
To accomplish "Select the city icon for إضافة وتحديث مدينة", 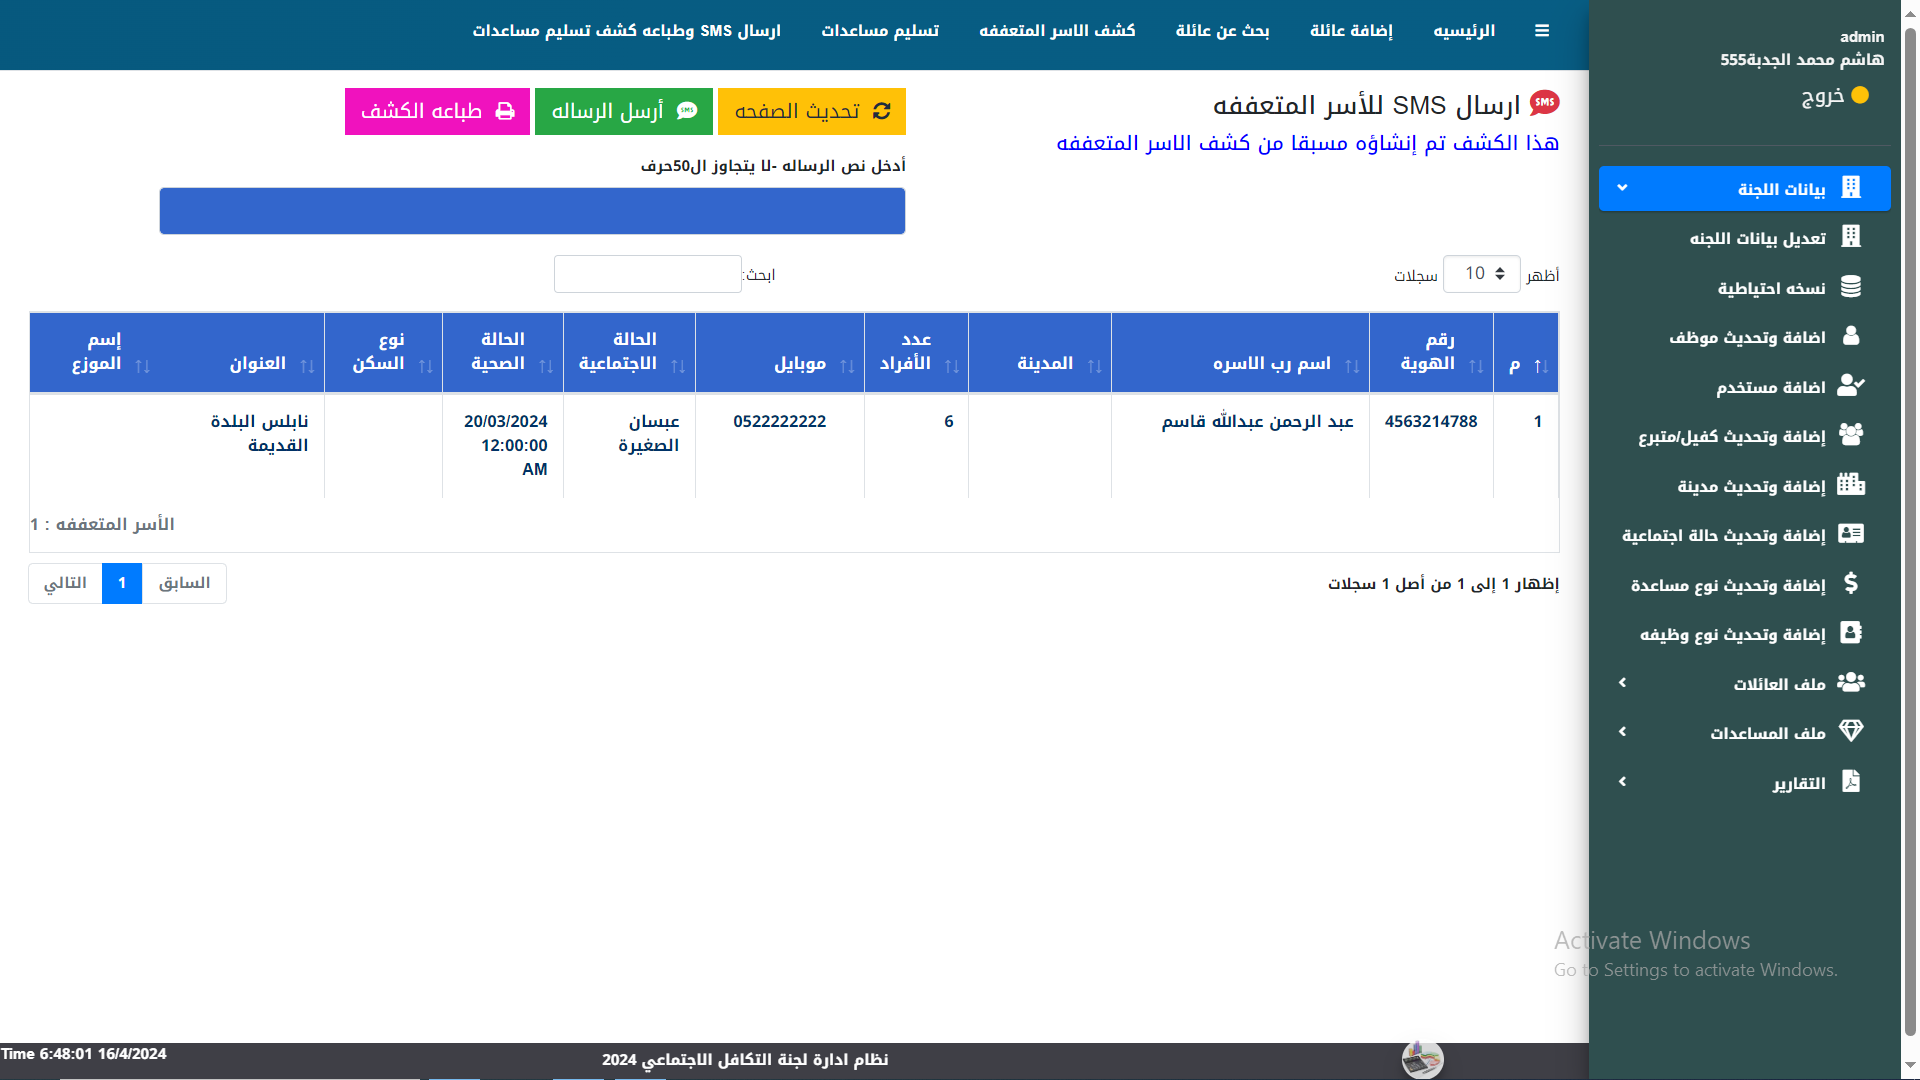I will pyautogui.click(x=1852, y=485).
